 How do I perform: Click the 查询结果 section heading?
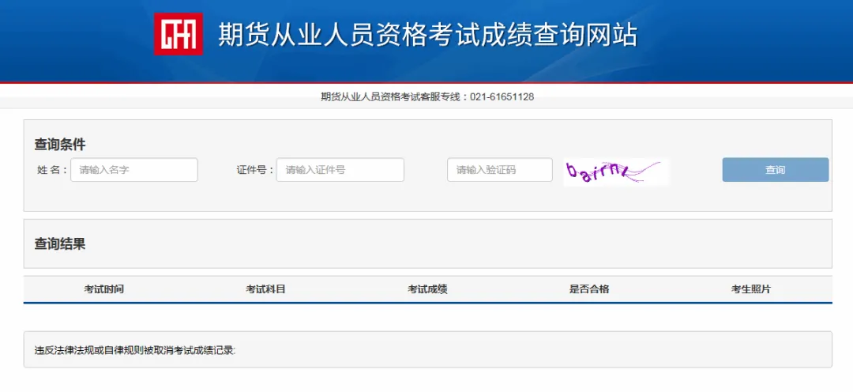tap(60, 244)
